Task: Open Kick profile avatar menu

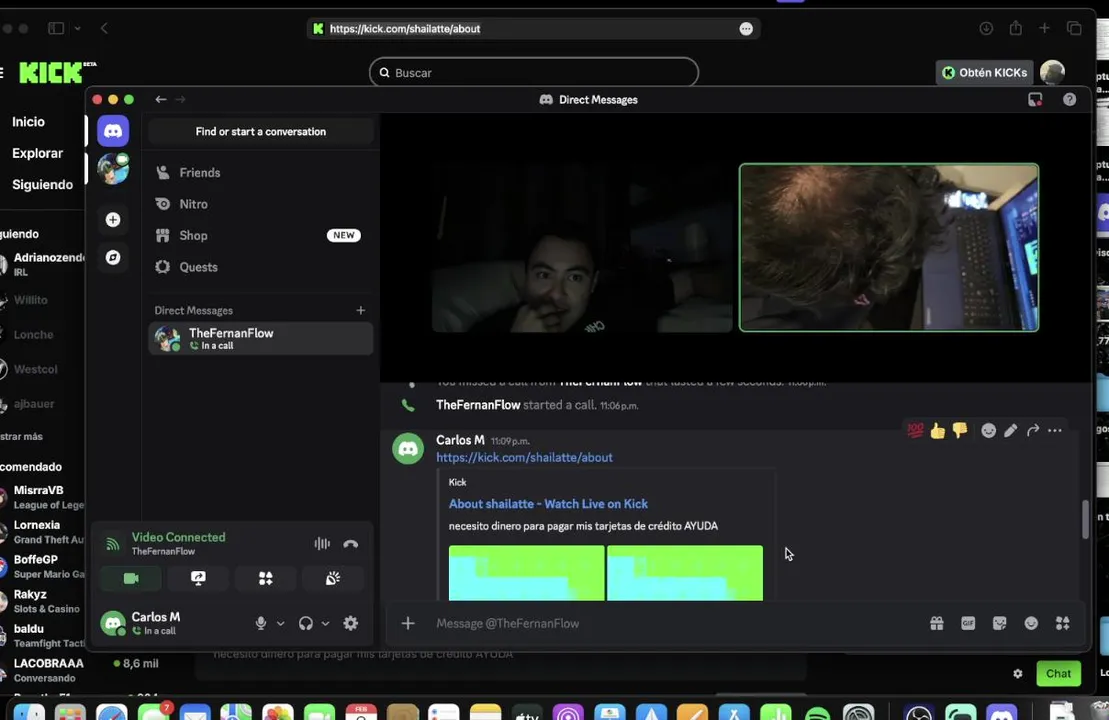Action: [x=1052, y=72]
